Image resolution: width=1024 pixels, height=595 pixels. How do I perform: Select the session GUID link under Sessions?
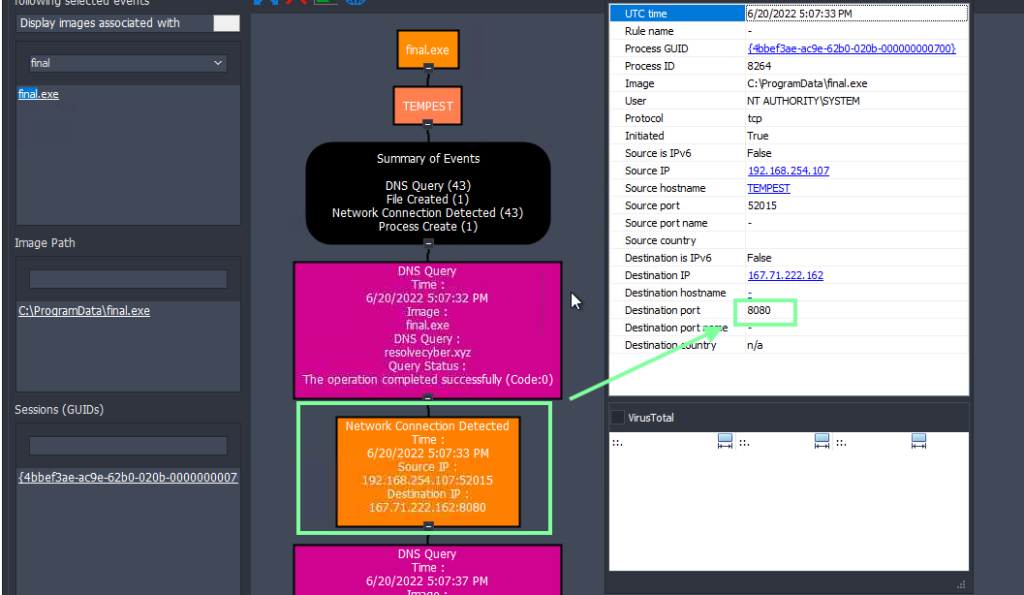pos(128,477)
